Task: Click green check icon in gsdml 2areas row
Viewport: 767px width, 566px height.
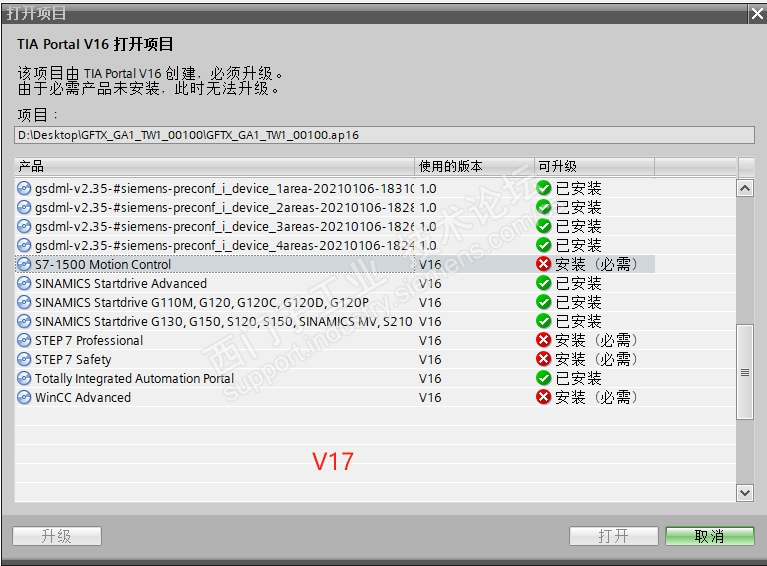Action: pyautogui.click(x=543, y=207)
